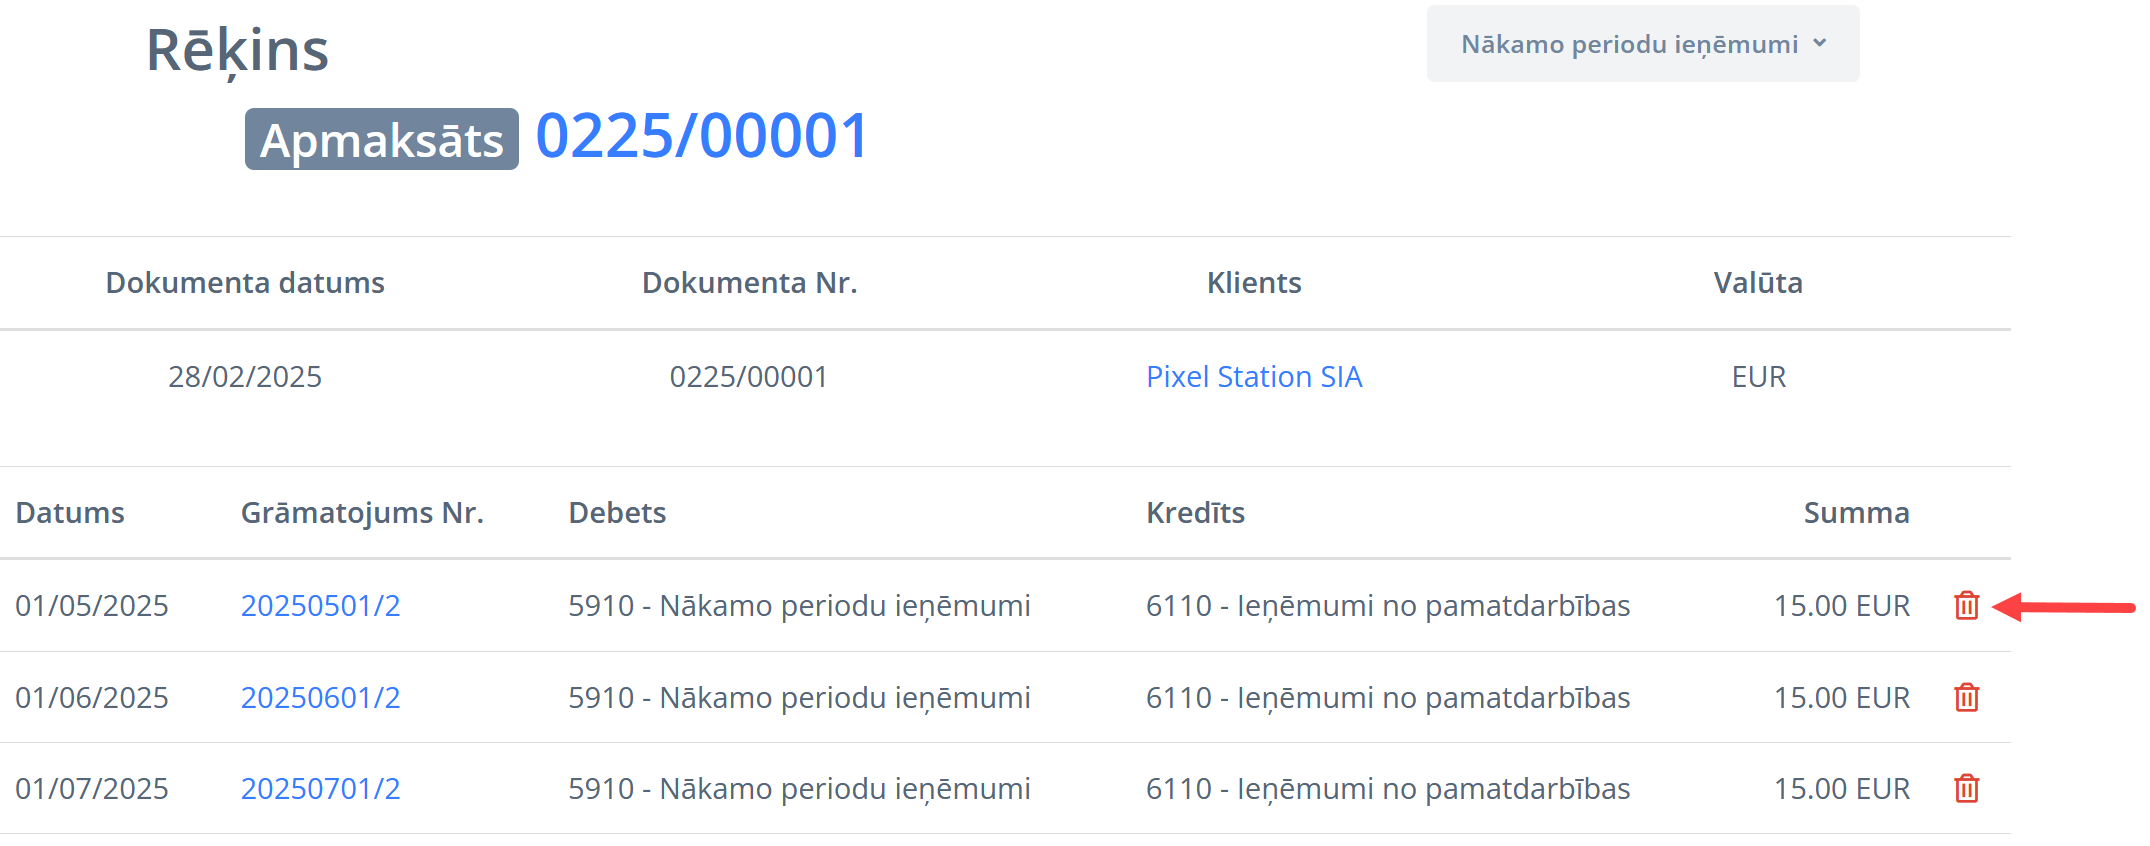Remove the 01/07/2025 entry via trash icon
Screen dimensions: 2150x846
click(1966, 788)
